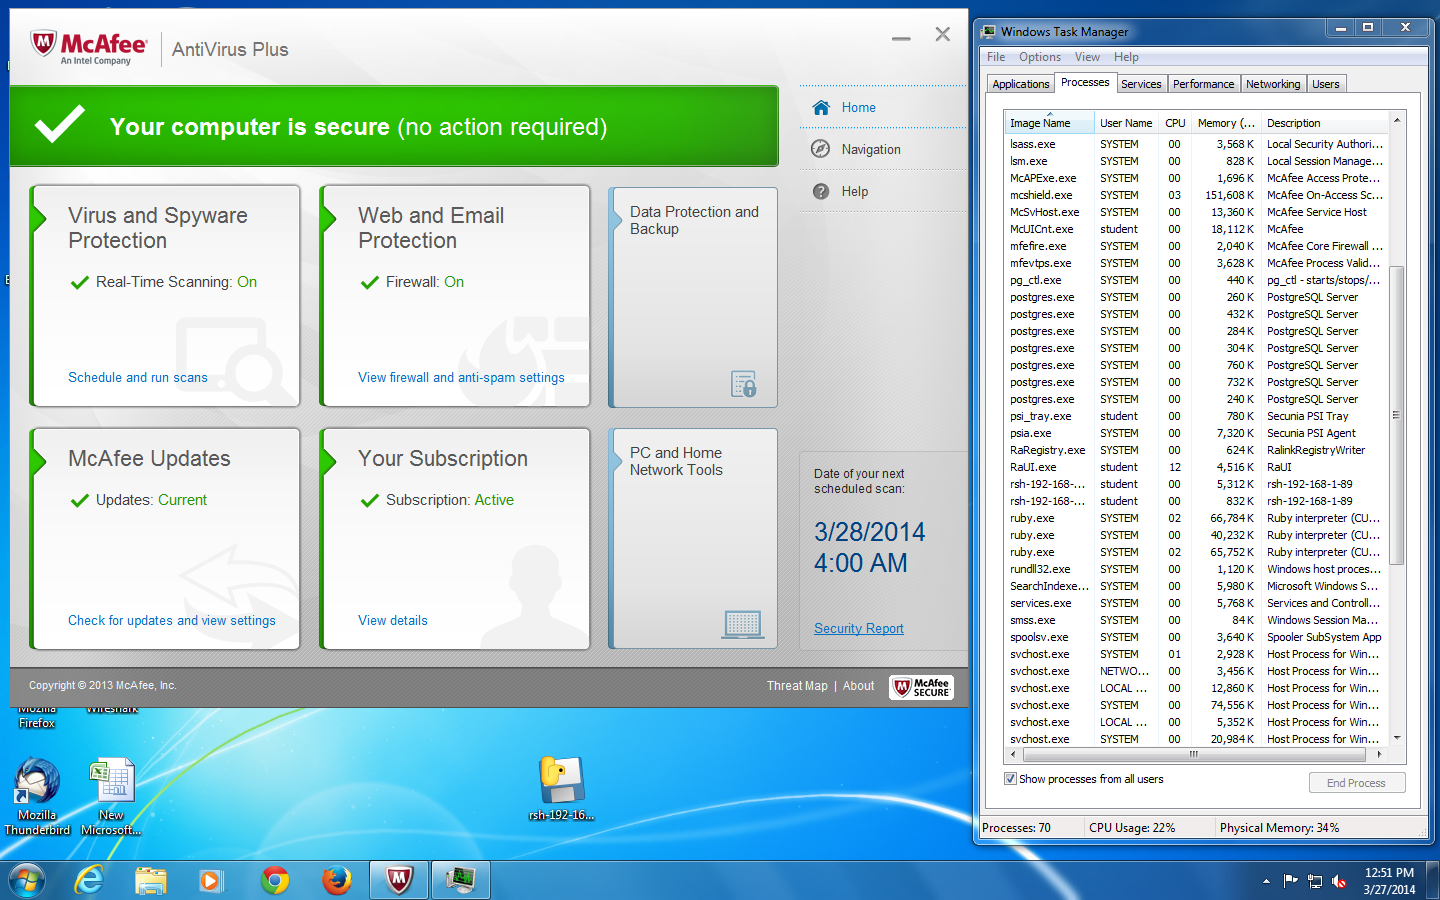Show hidden tray icons arrow
This screenshot has height=900, width=1440.
[1266, 881]
